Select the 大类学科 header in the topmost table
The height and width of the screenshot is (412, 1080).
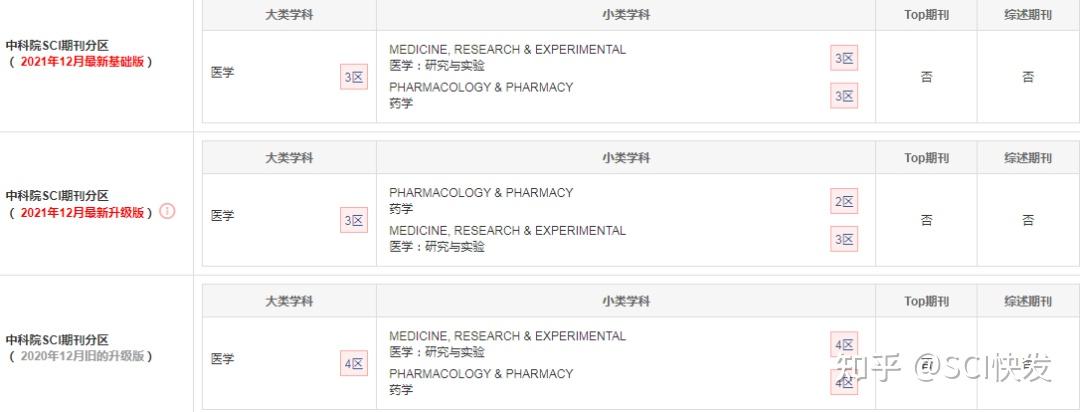coord(289,15)
